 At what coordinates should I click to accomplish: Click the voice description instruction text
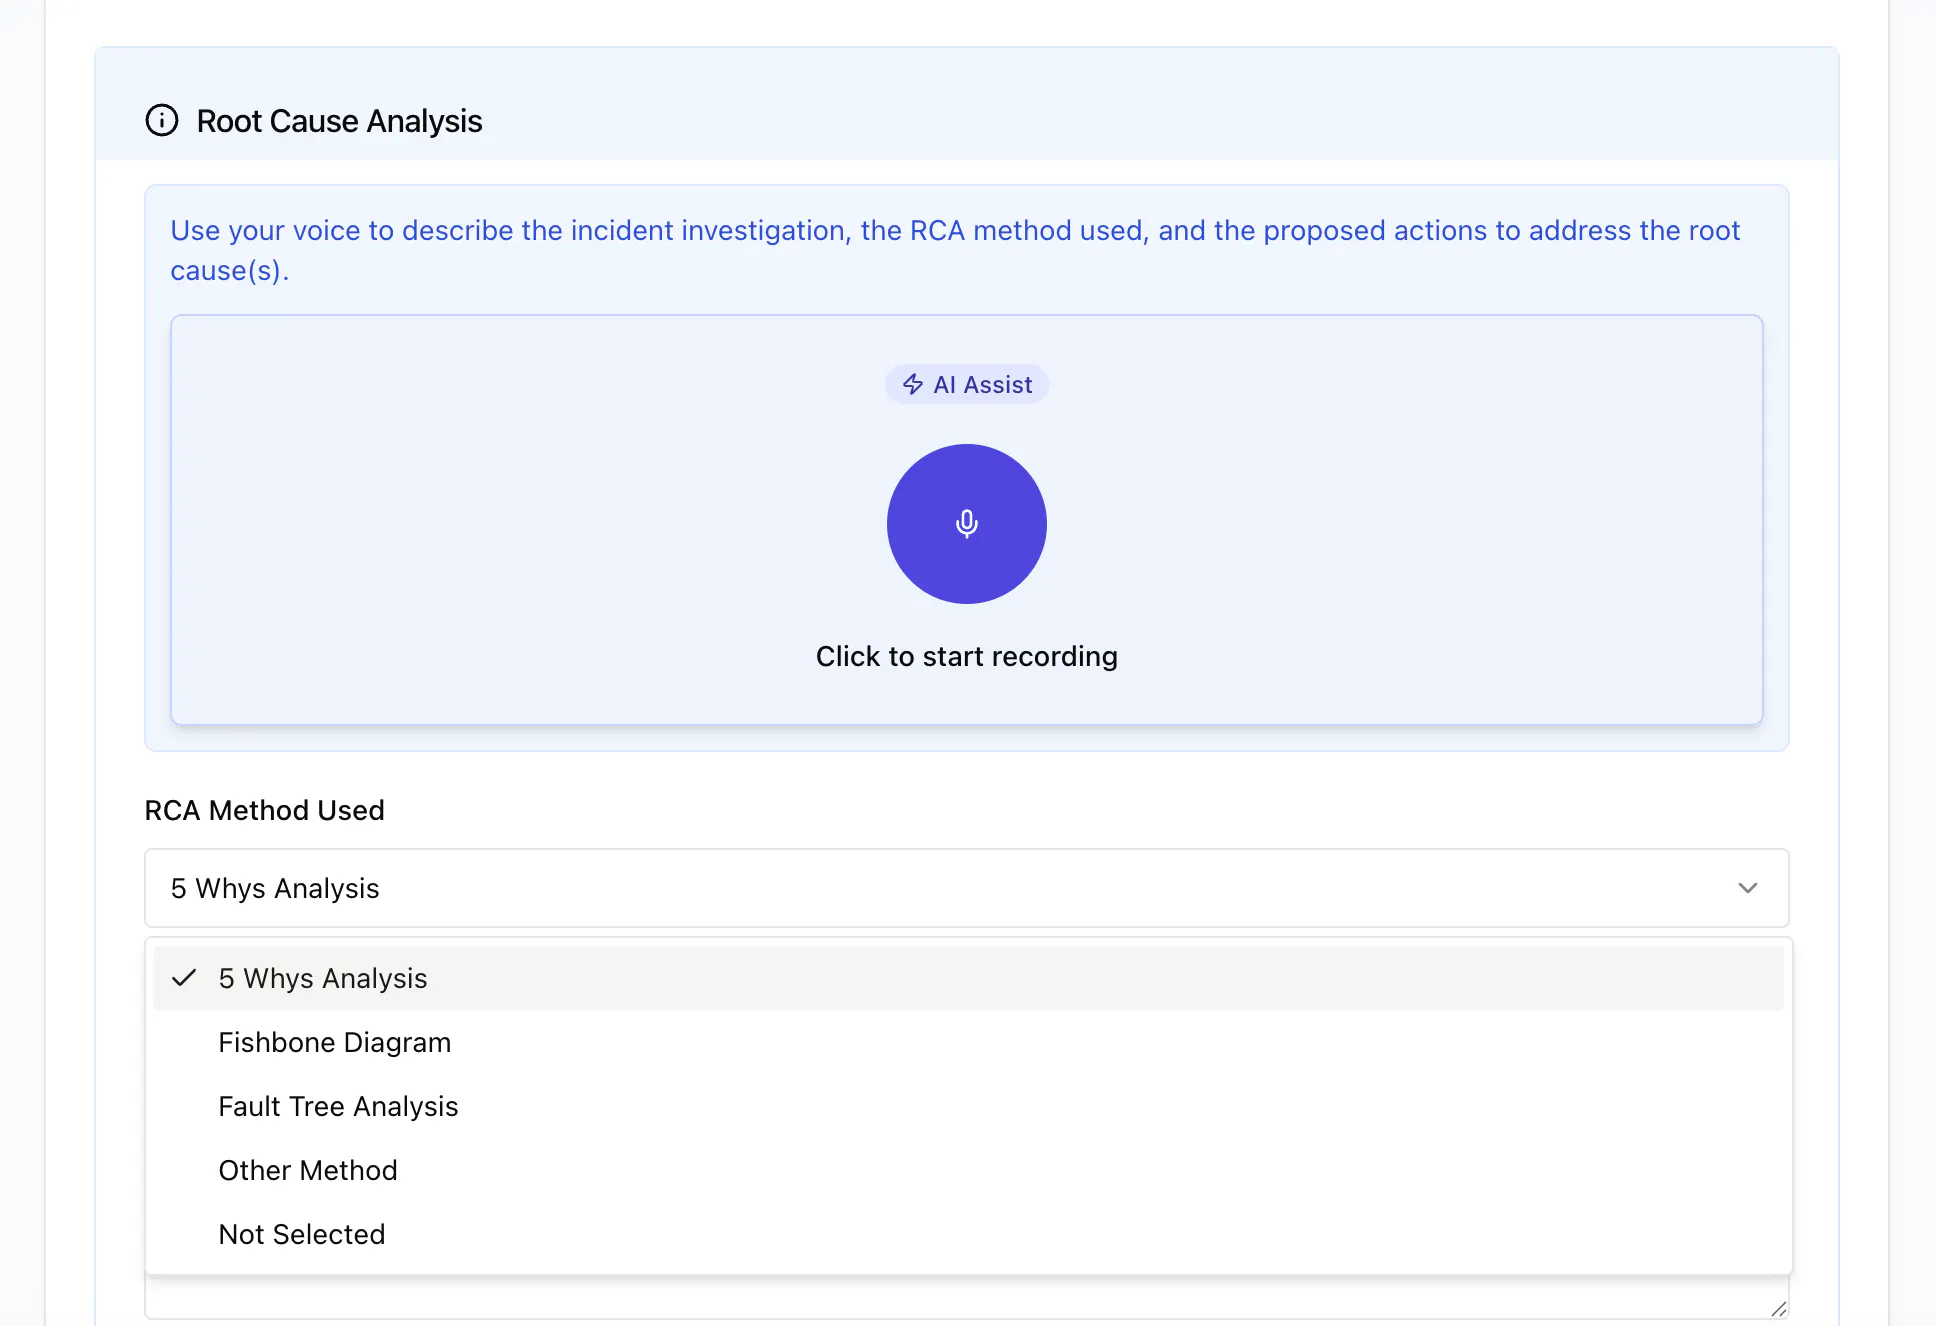point(955,250)
